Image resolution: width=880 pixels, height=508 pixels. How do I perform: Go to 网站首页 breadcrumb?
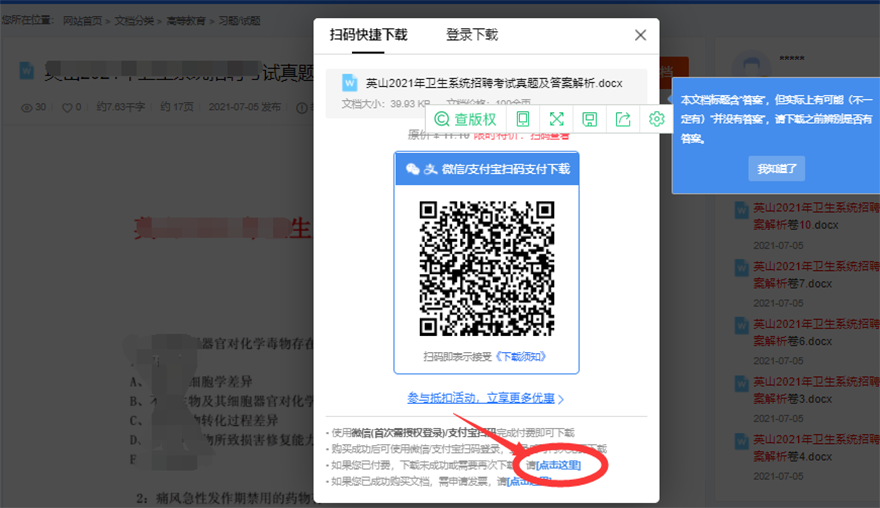[x=82, y=21]
